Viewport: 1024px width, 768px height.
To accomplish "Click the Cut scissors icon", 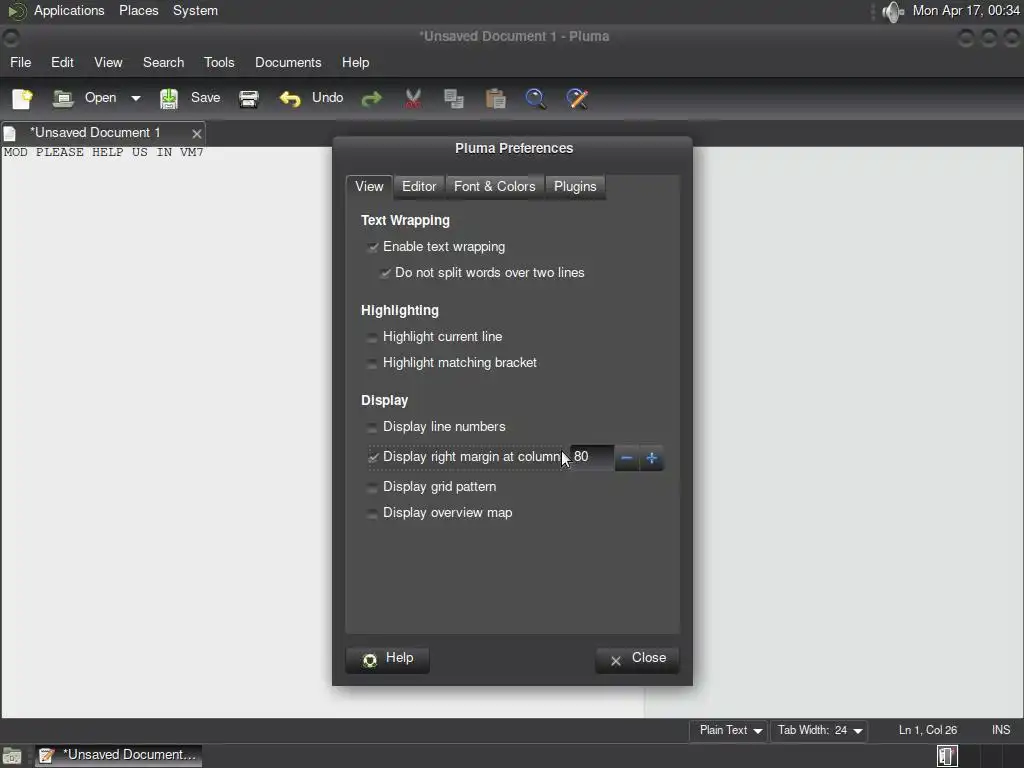I will pos(413,99).
